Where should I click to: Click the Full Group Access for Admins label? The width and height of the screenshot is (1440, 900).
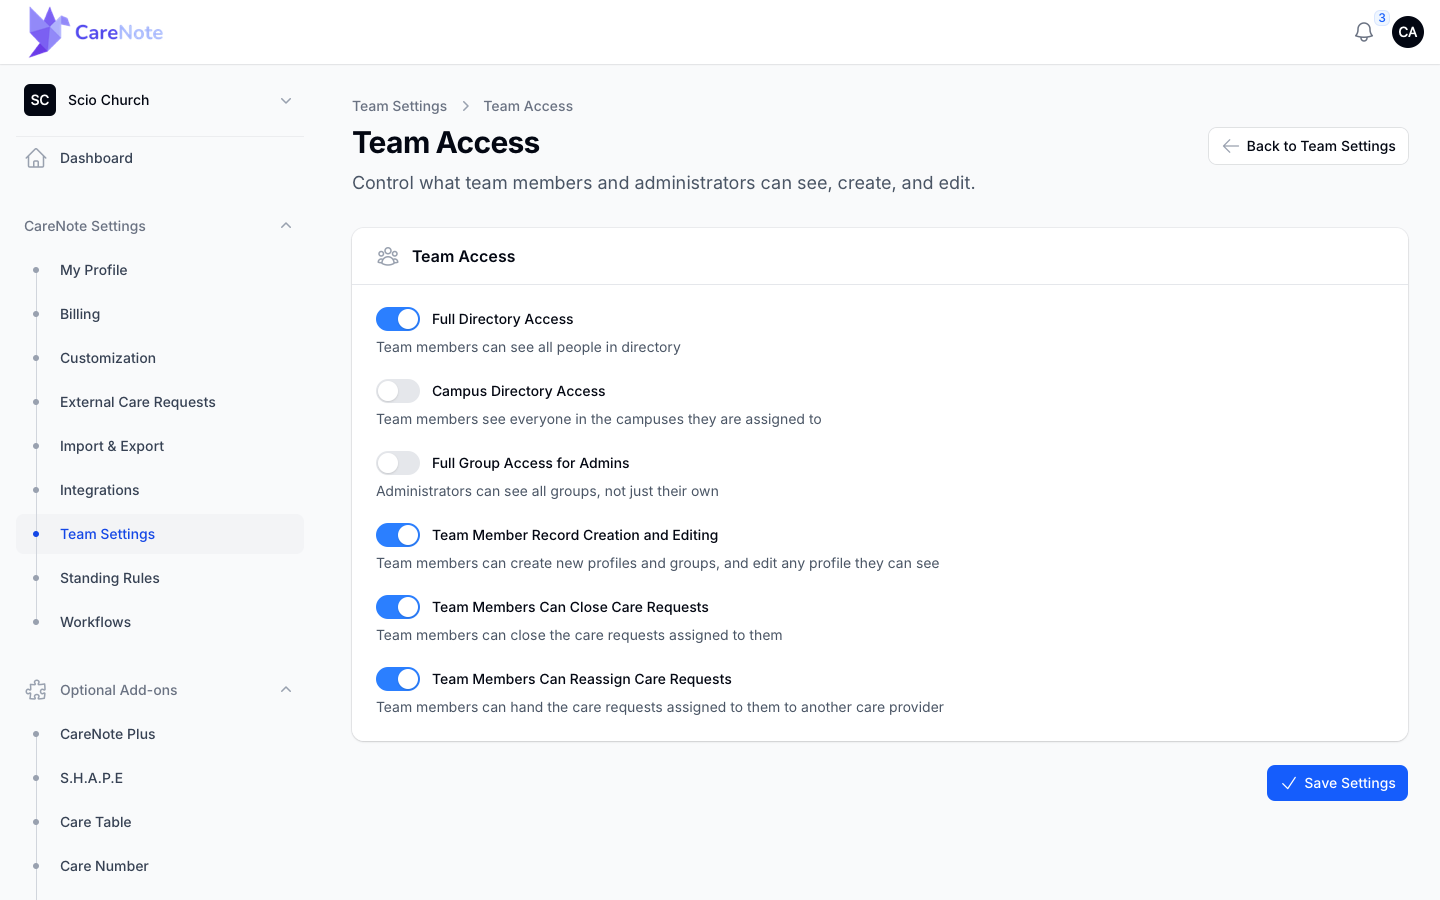(x=531, y=463)
